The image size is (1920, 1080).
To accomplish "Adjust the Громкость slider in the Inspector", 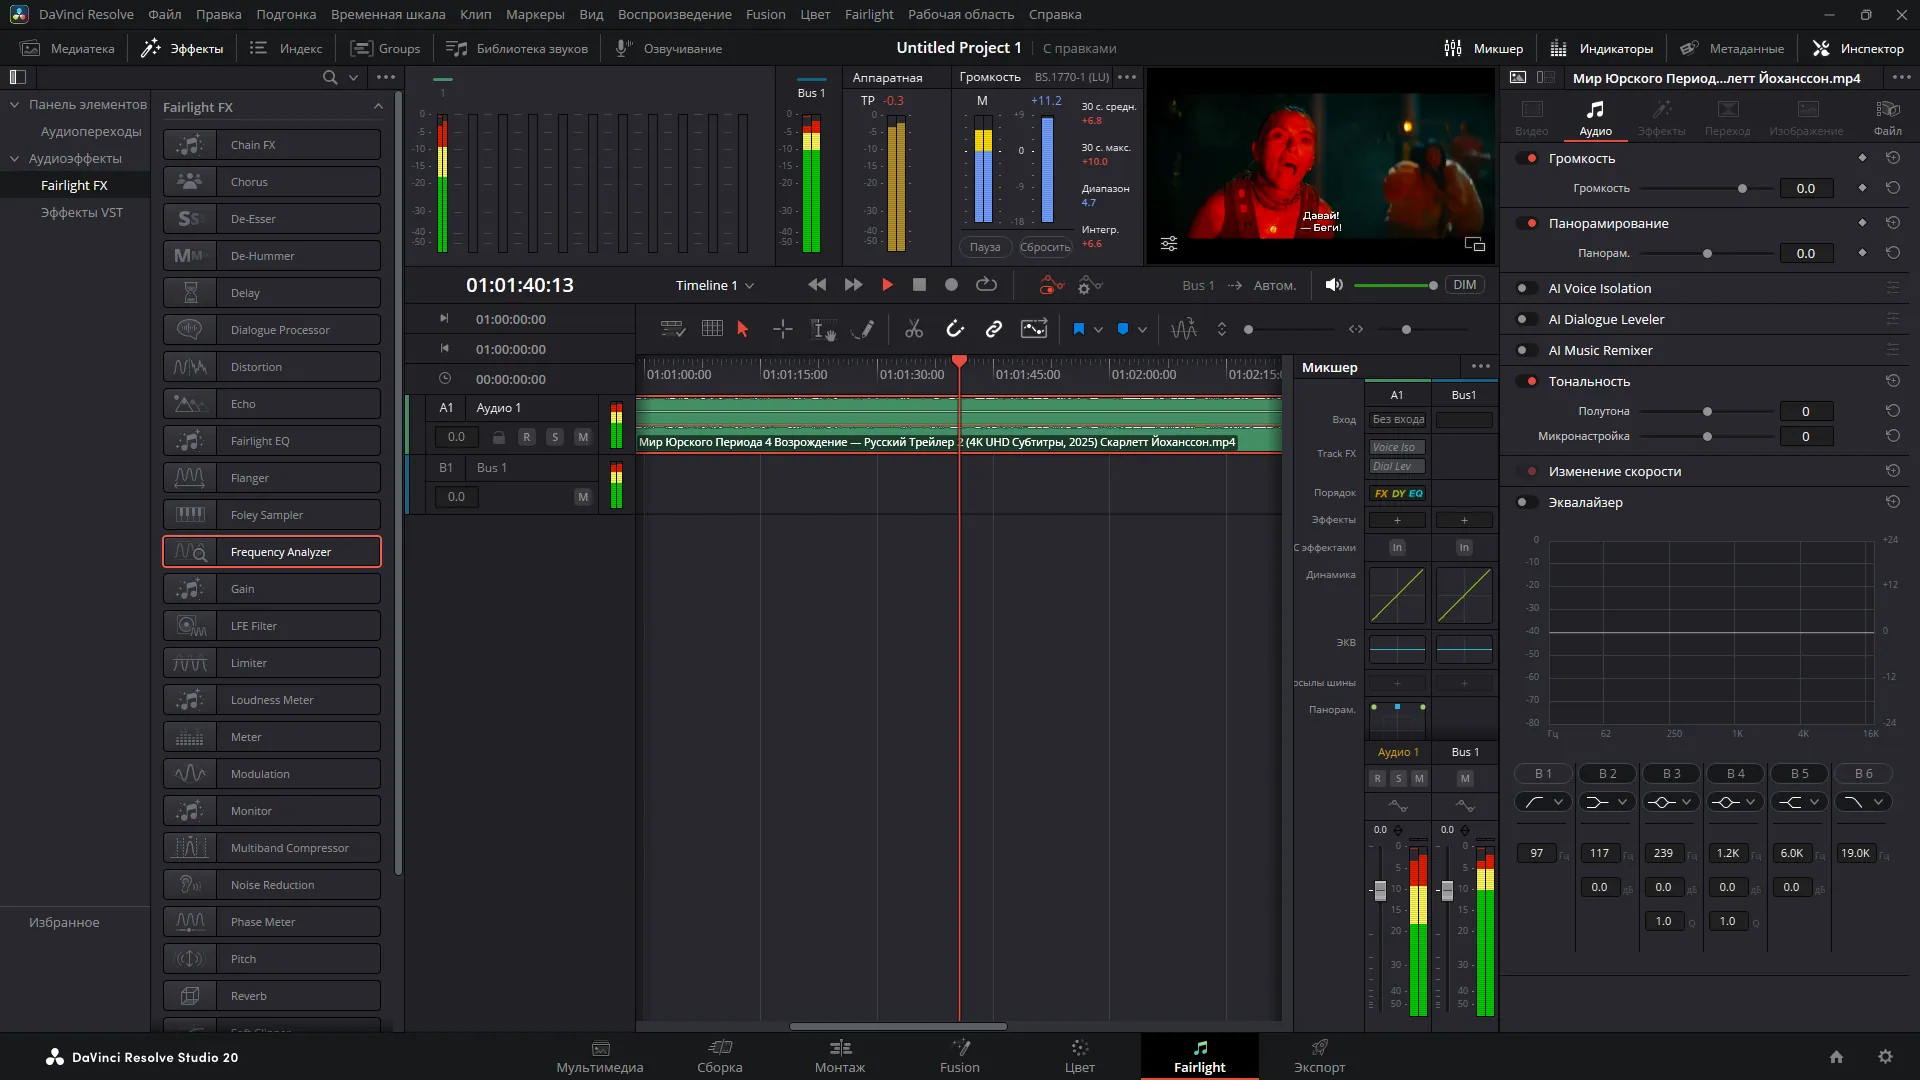I will pos(1742,188).
